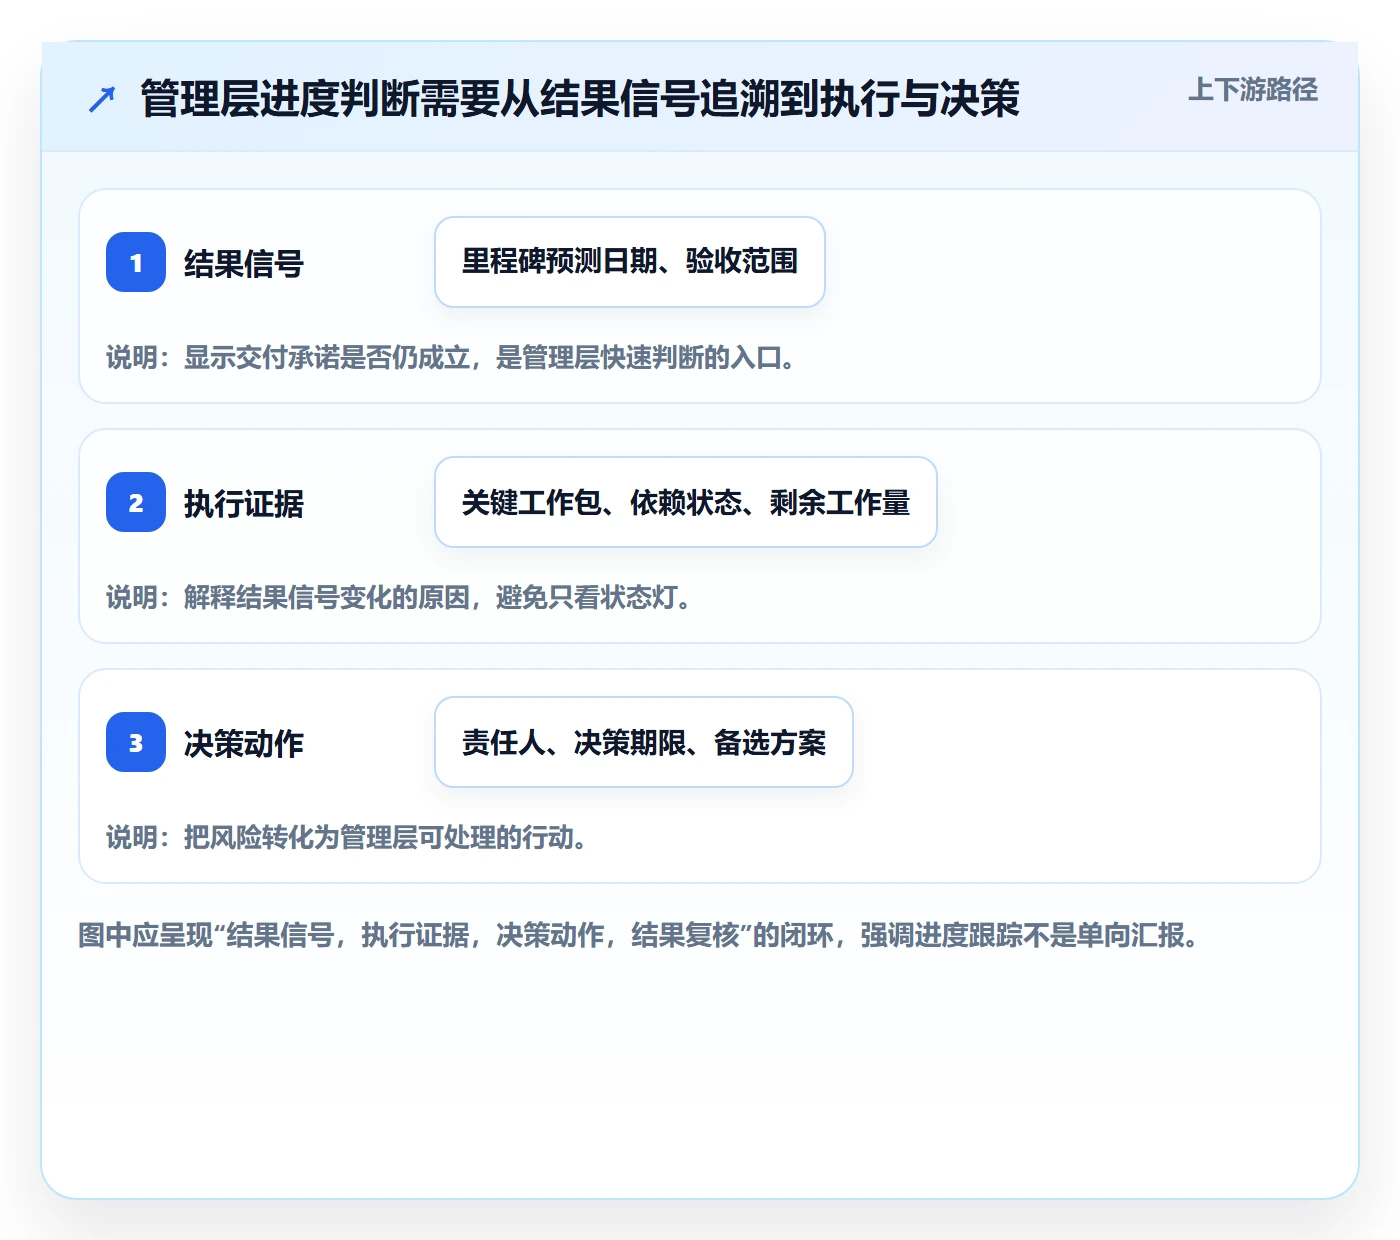Select the 关键工作包、依赖状态、剩余工作量 chip
Viewport: 1400px width, 1240px height.
pyautogui.click(x=686, y=502)
